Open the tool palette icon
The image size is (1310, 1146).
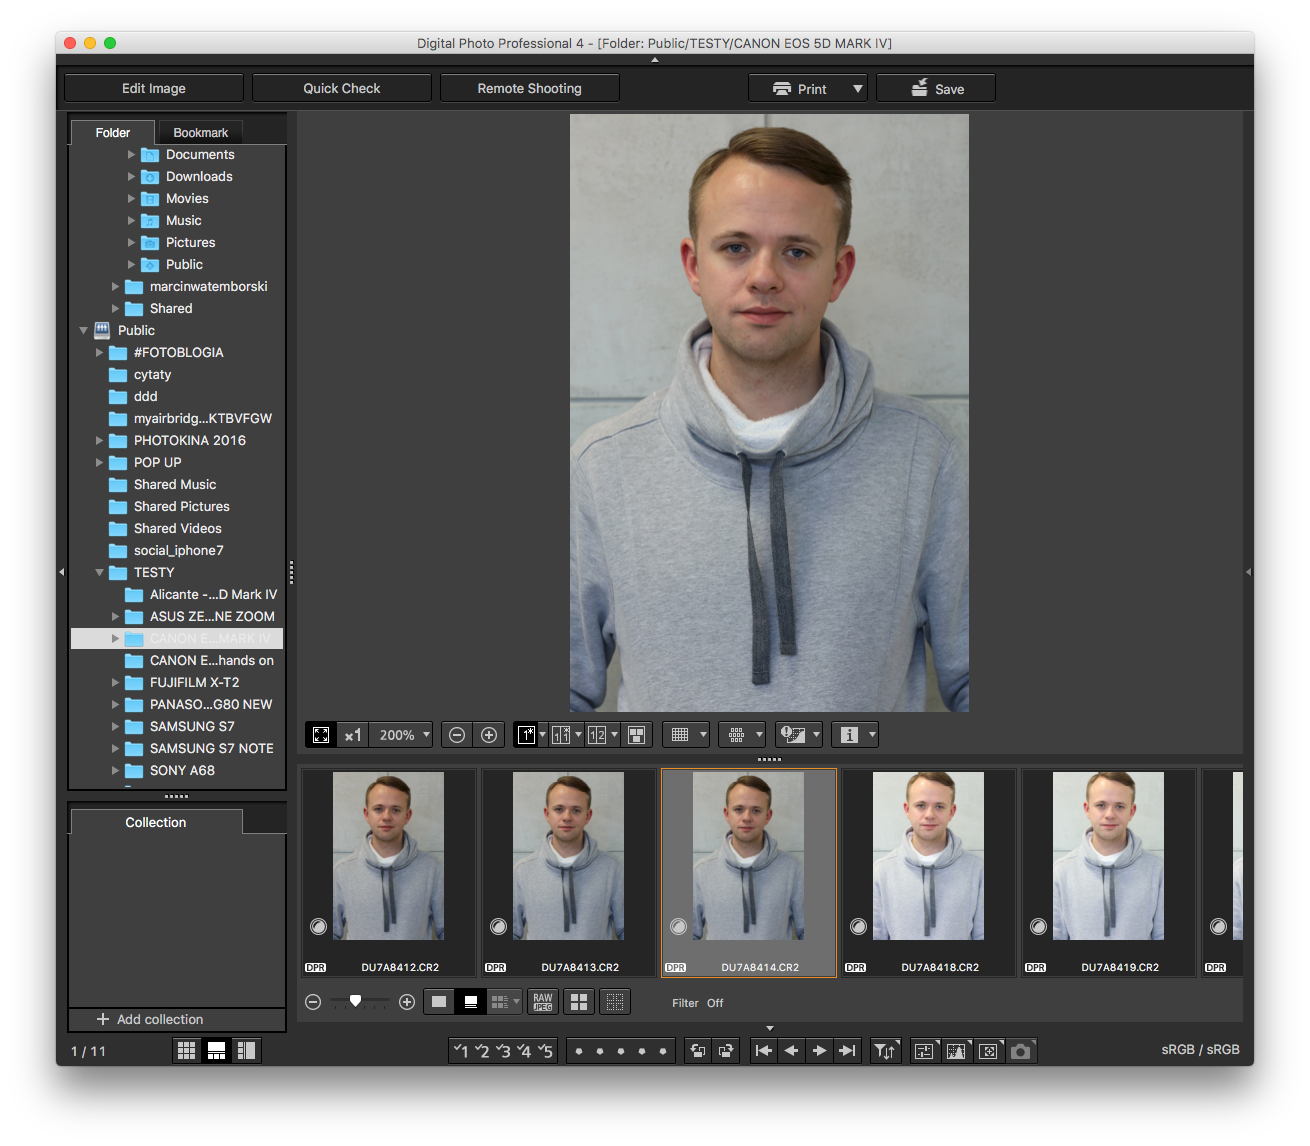[x=924, y=1051]
